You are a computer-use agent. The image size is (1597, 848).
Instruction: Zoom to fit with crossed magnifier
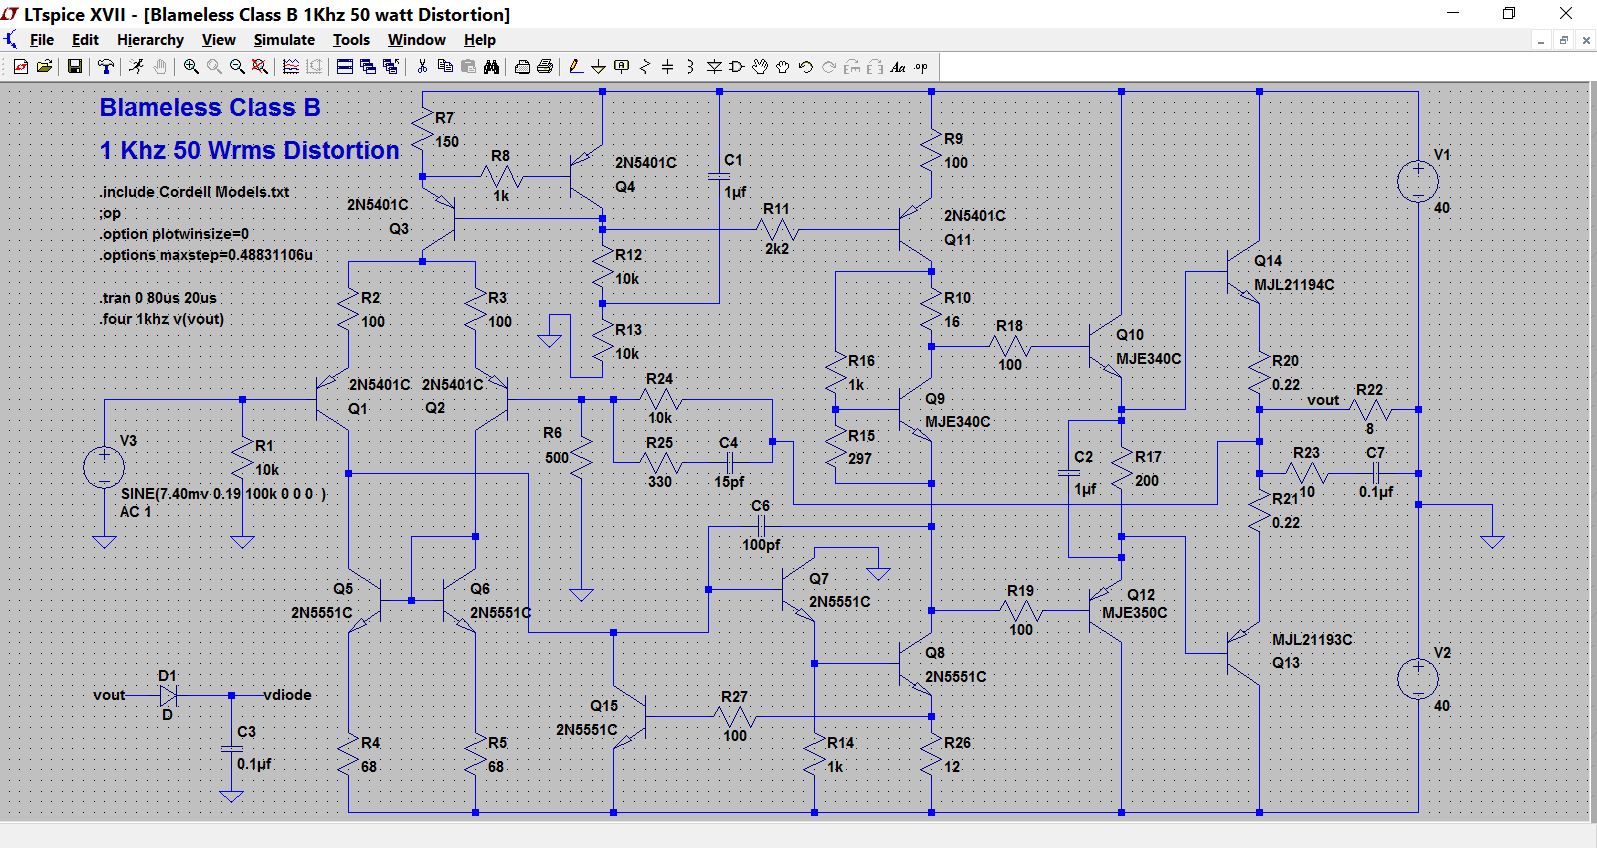(x=260, y=67)
